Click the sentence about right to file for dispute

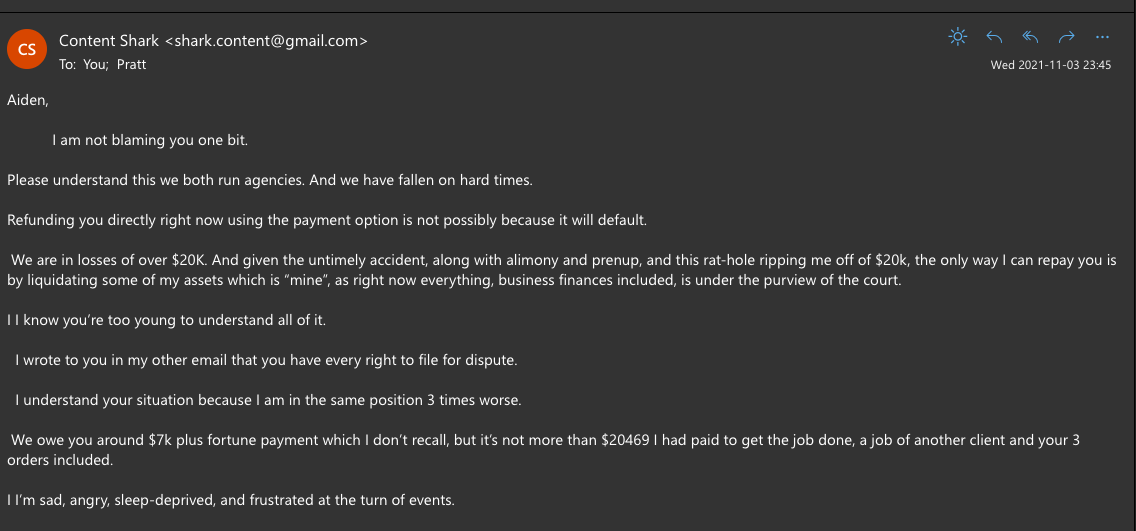[x=266, y=359]
